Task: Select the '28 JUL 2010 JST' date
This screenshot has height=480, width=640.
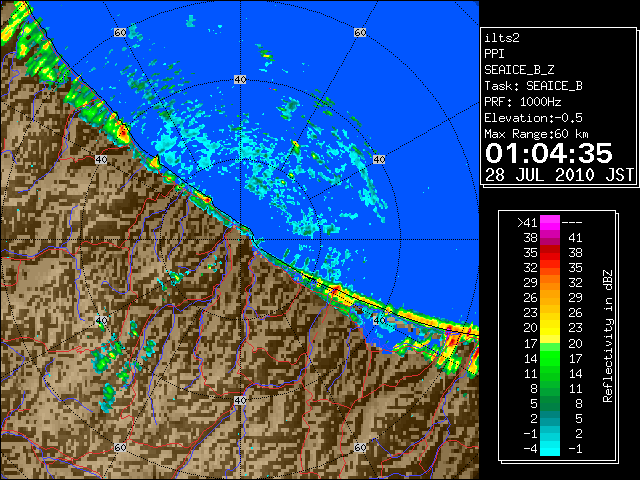Action: (559, 175)
